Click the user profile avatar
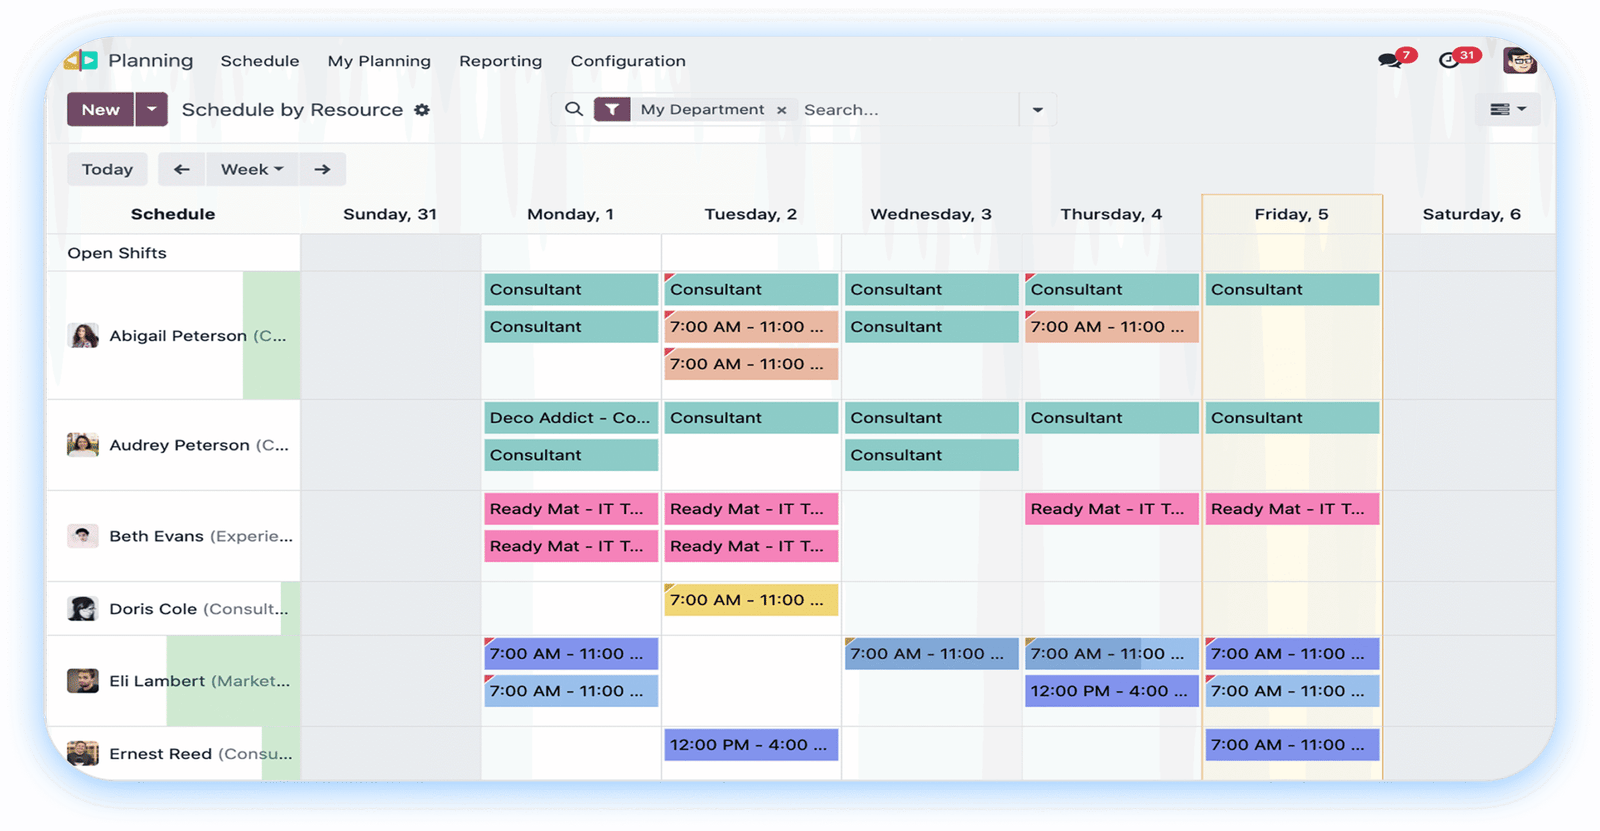This screenshot has height=831, width=1600. (x=1519, y=61)
